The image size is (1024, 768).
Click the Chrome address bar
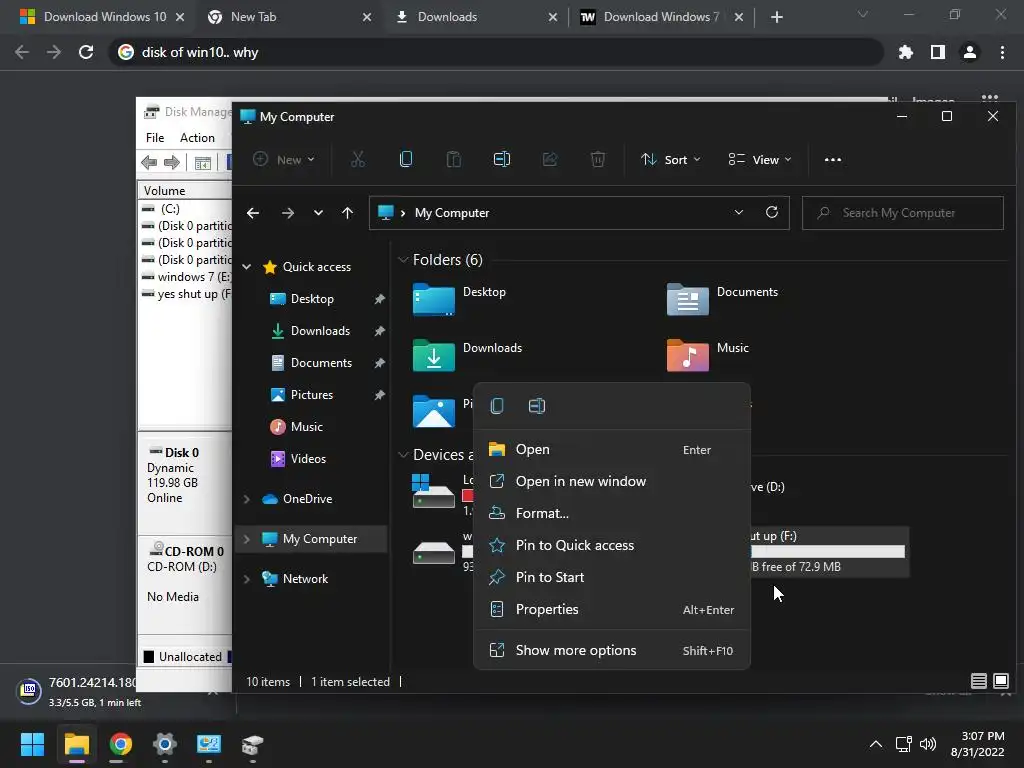point(496,52)
